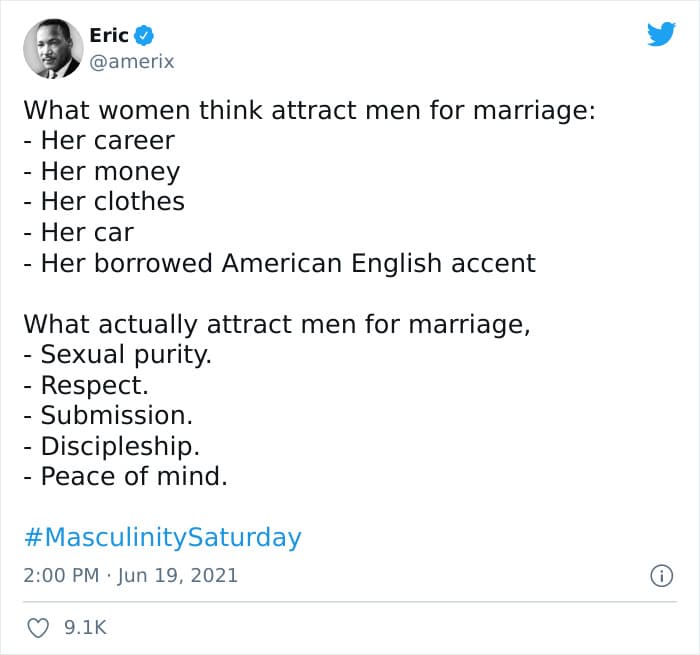Click the 'Submission.' line
This screenshot has width=700, height=655.
(108, 416)
